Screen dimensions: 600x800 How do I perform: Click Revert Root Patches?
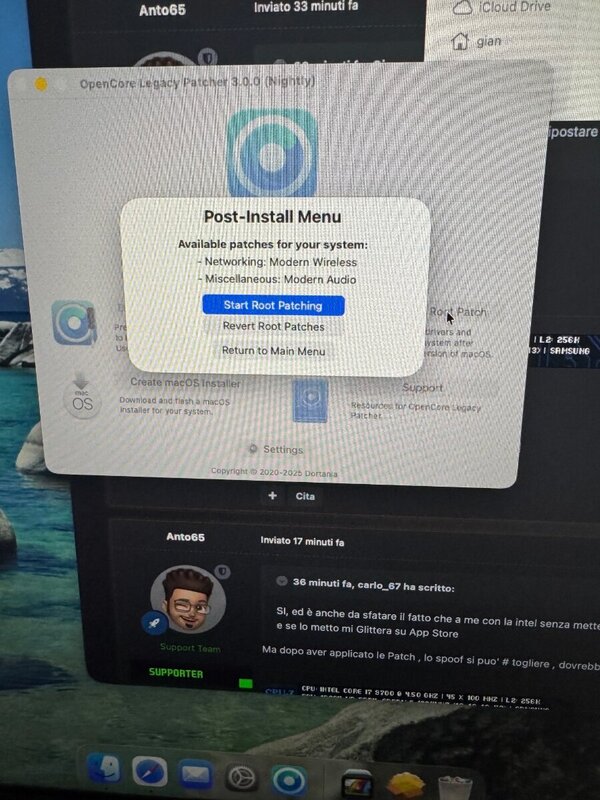pyautogui.click(x=273, y=327)
